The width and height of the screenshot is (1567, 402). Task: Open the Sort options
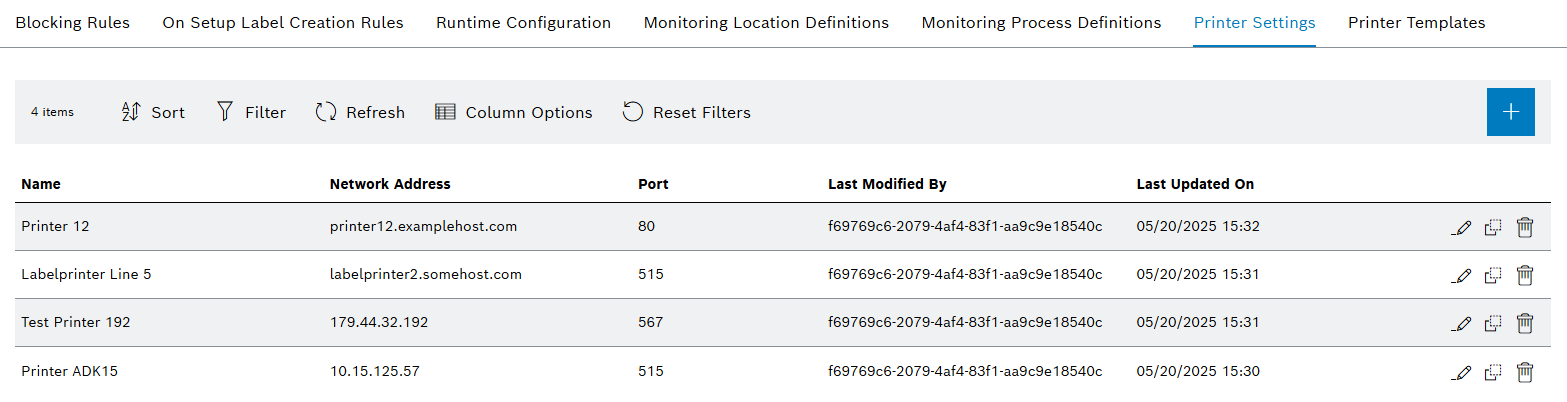153,112
